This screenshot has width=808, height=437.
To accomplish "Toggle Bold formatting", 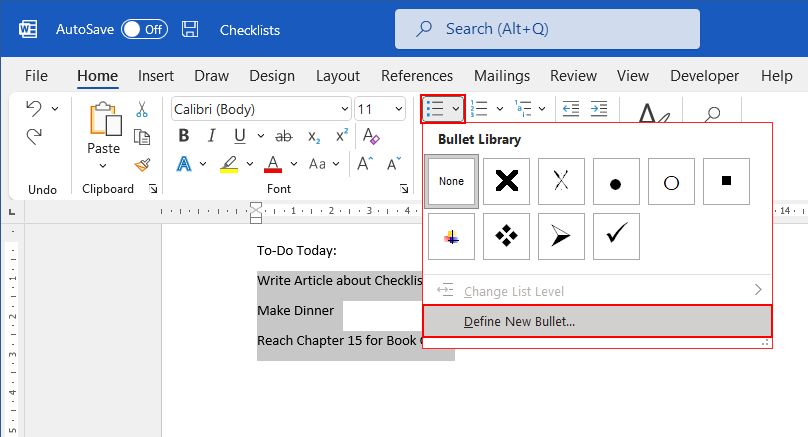I will click(183, 136).
